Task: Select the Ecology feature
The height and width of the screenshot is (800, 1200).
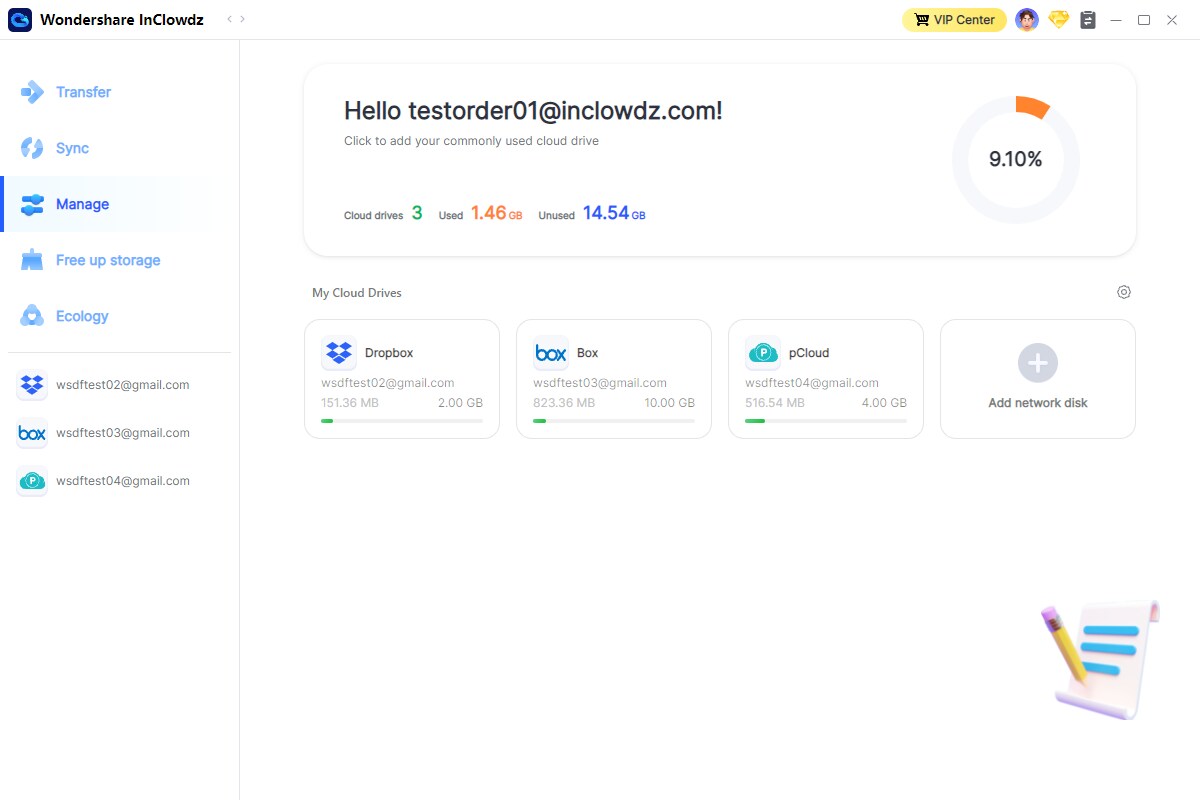Action: point(84,316)
